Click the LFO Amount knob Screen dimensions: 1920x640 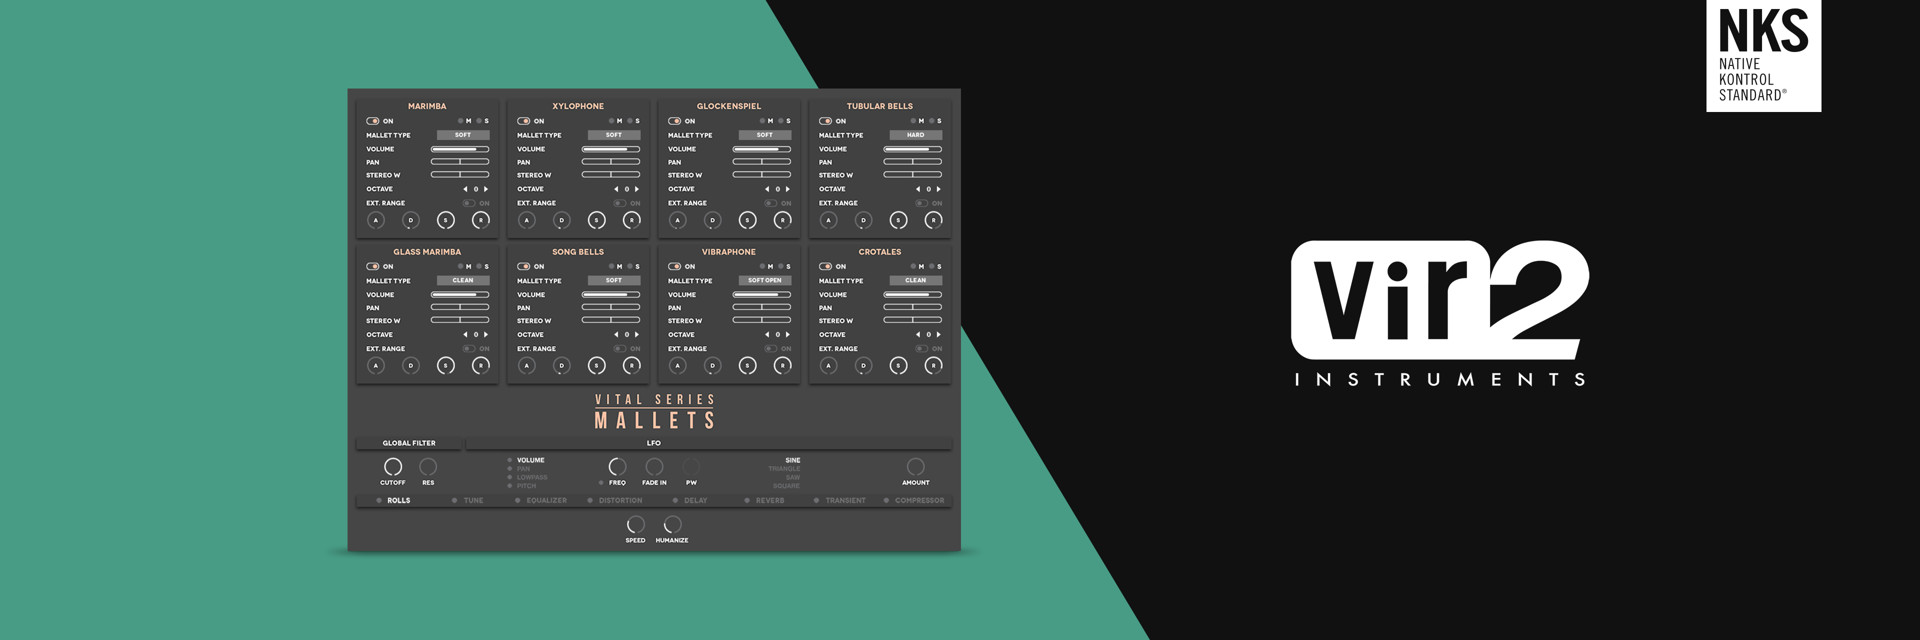tap(915, 467)
